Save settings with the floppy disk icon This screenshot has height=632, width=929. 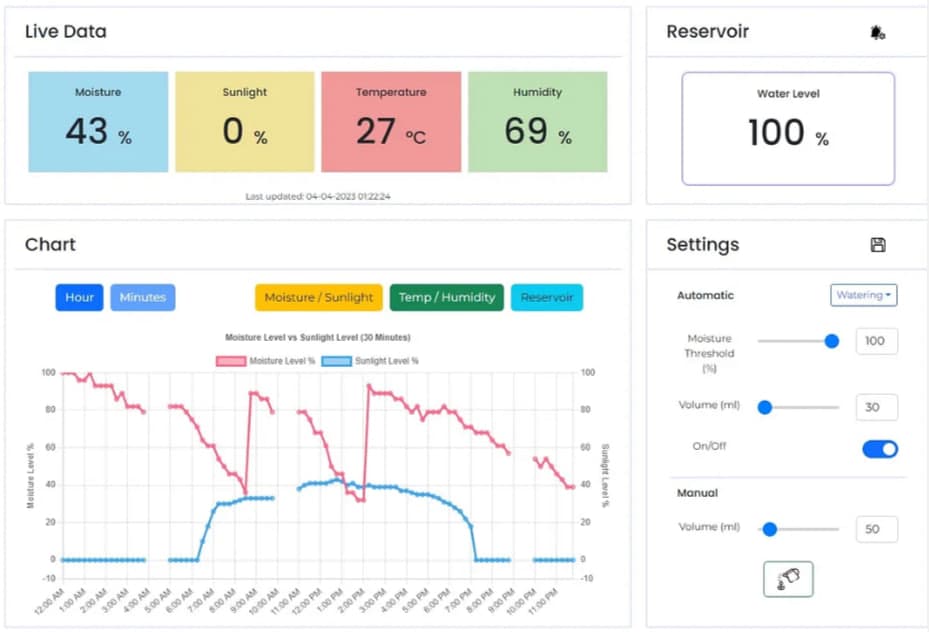pyautogui.click(x=878, y=245)
